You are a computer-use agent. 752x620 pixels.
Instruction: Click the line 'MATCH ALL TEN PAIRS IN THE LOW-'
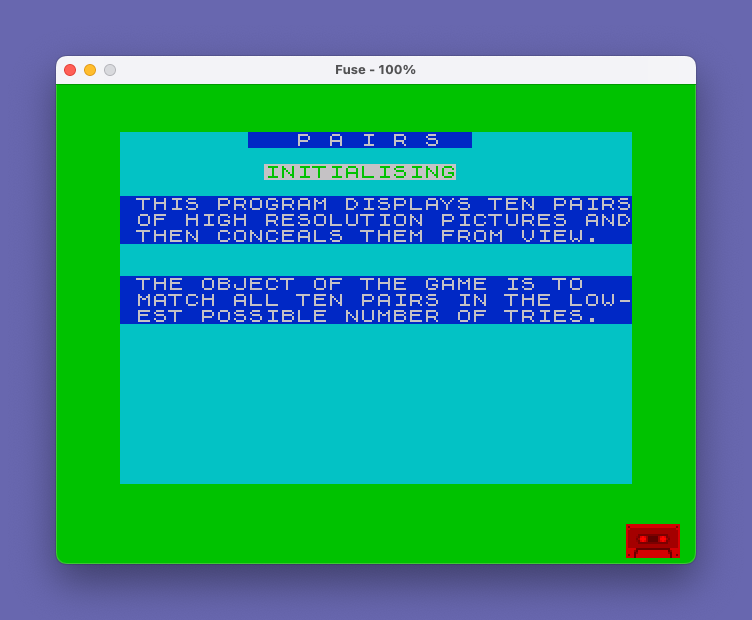point(384,300)
